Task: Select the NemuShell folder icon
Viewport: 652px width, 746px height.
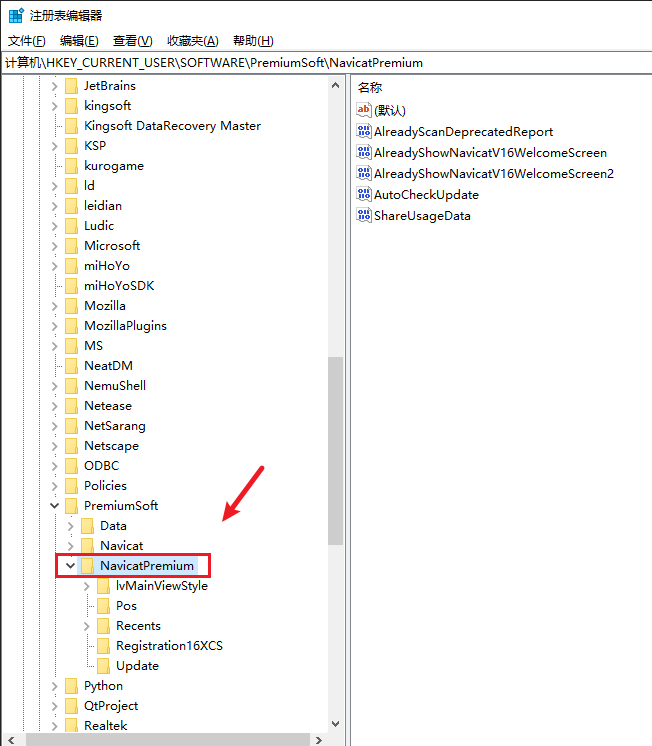Action: pyautogui.click(x=71, y=386)
